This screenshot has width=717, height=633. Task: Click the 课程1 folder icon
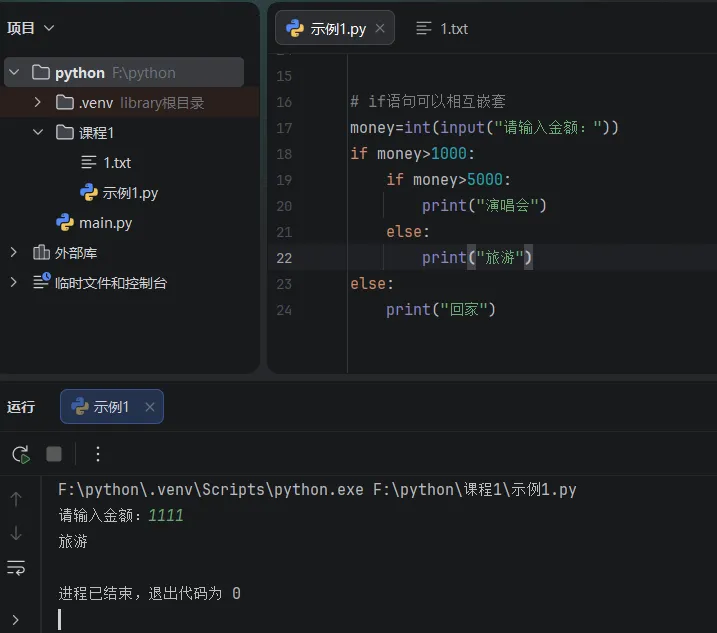click(64, 133)
